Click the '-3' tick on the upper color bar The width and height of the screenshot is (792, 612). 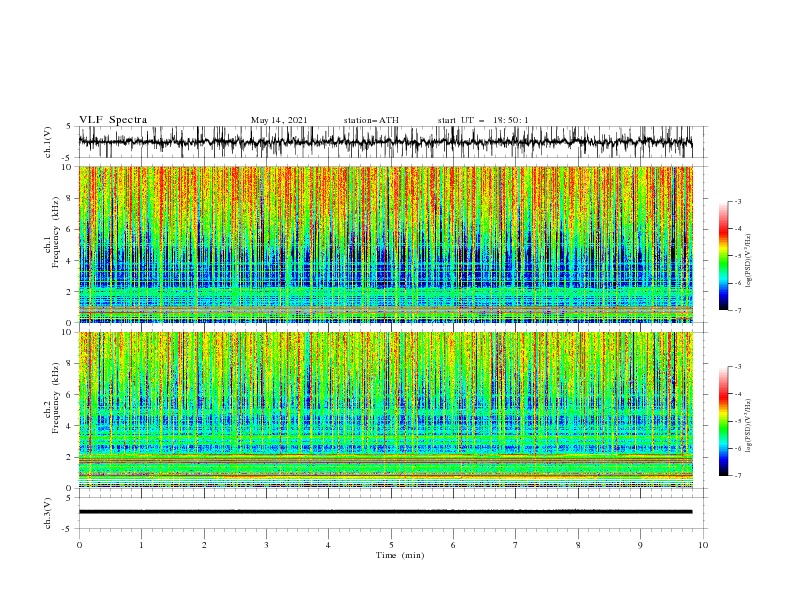coord(737,201)
